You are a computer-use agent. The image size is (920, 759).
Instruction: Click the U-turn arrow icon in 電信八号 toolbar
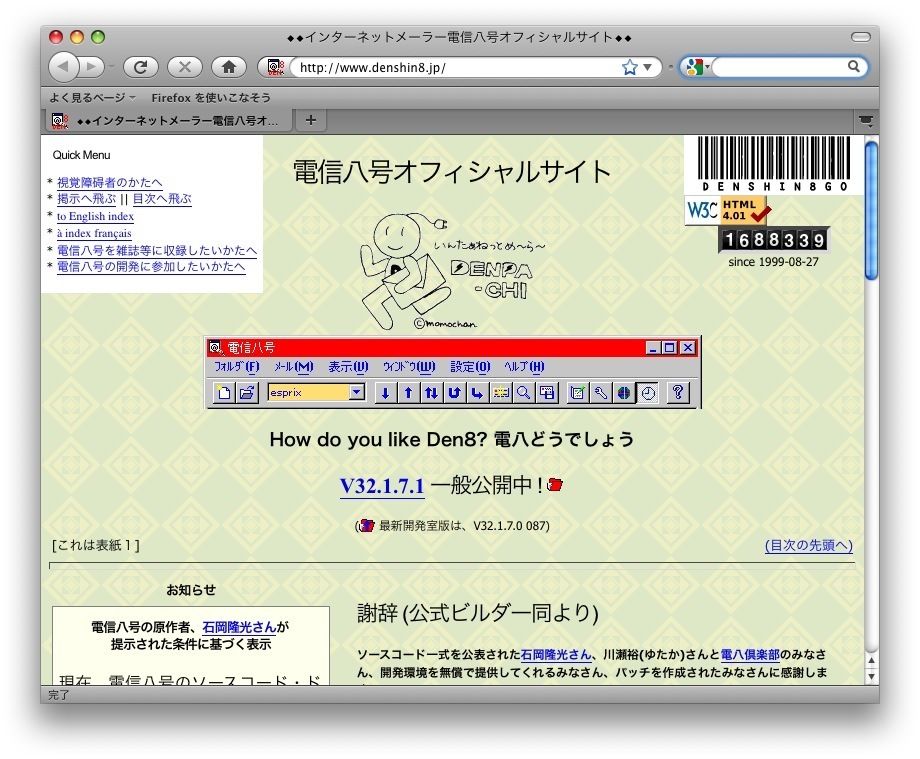[454, 392]
